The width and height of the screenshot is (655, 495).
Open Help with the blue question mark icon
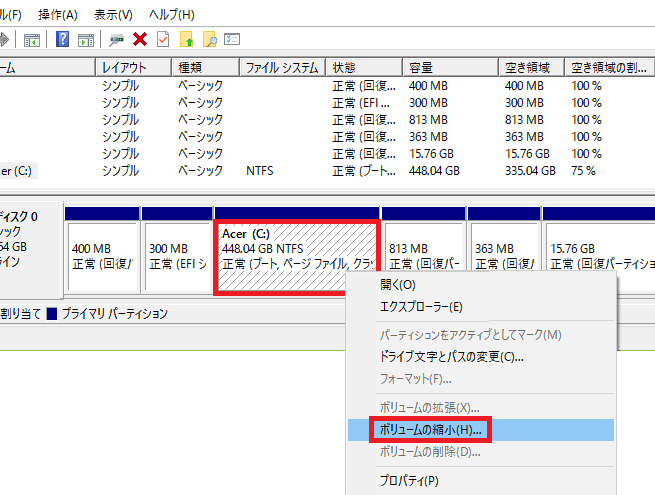[62, 40]
